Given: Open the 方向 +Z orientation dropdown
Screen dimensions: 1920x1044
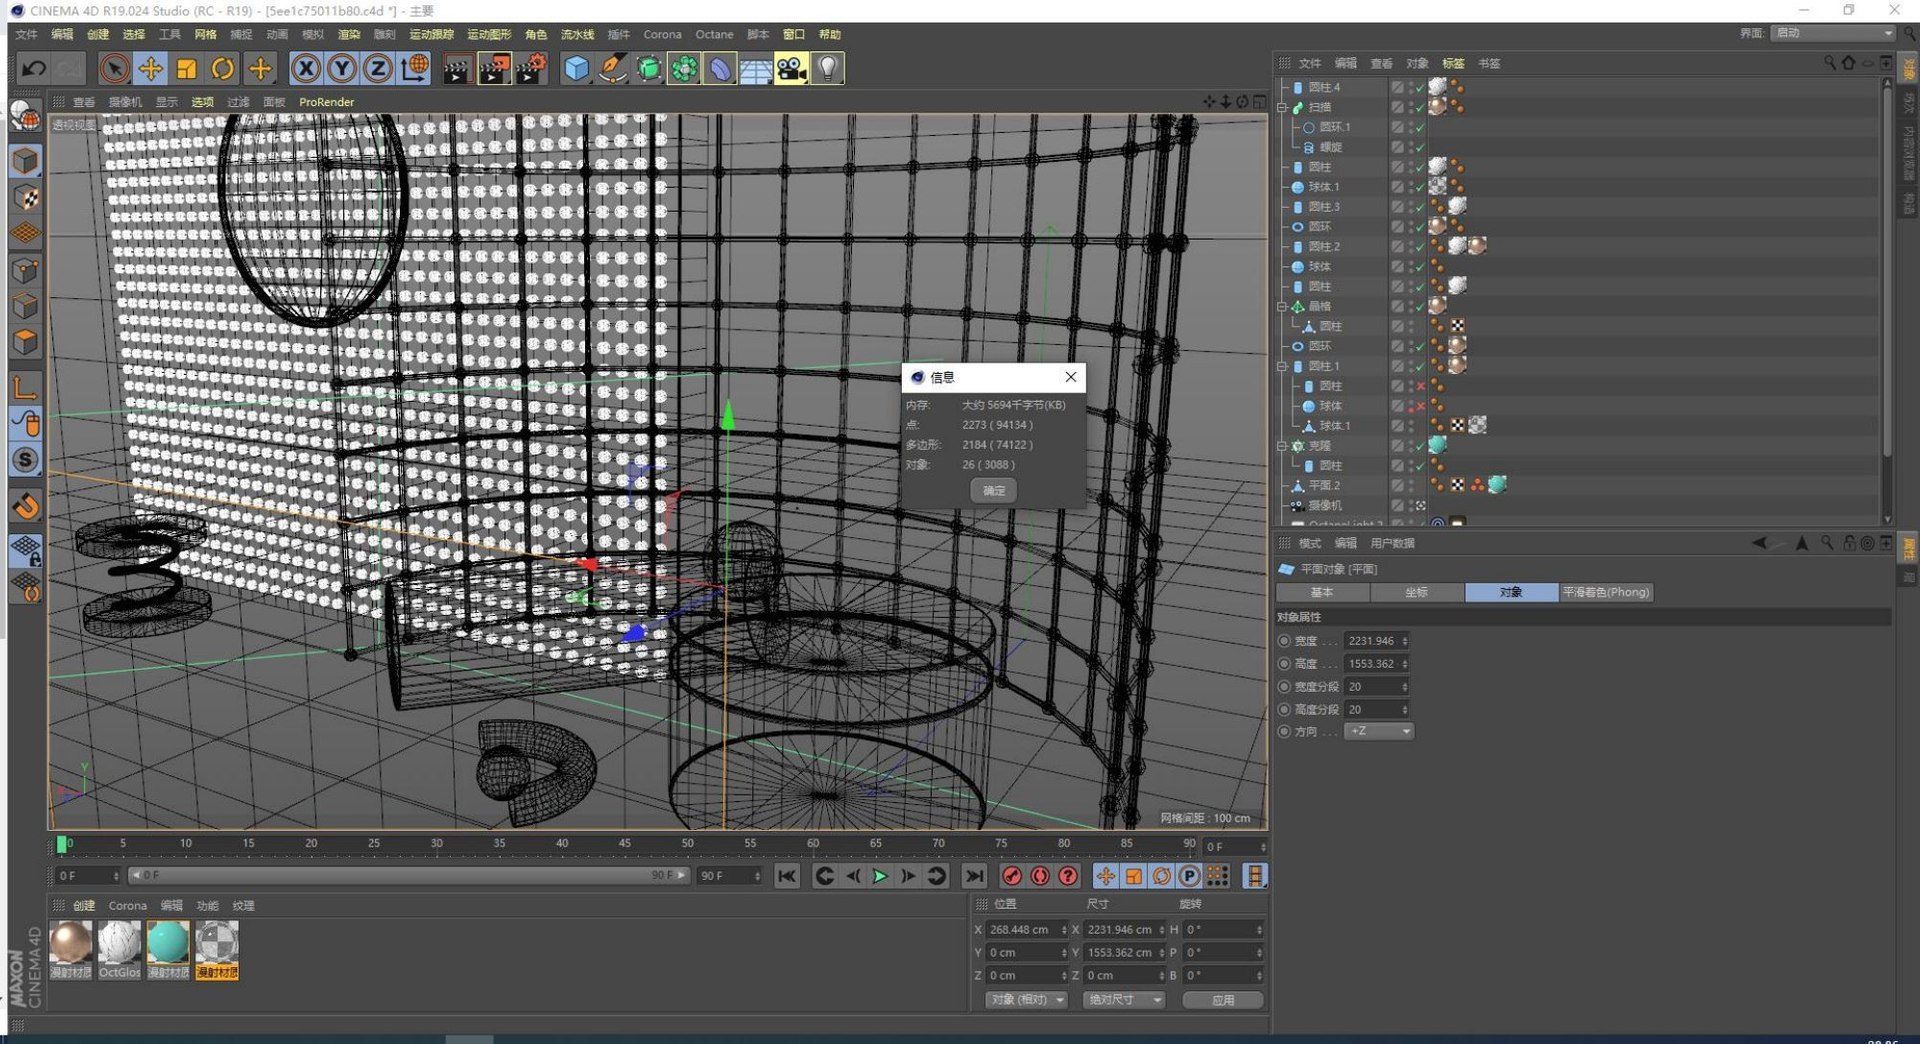Looking at the screenshot, I should coord(1378,731).
